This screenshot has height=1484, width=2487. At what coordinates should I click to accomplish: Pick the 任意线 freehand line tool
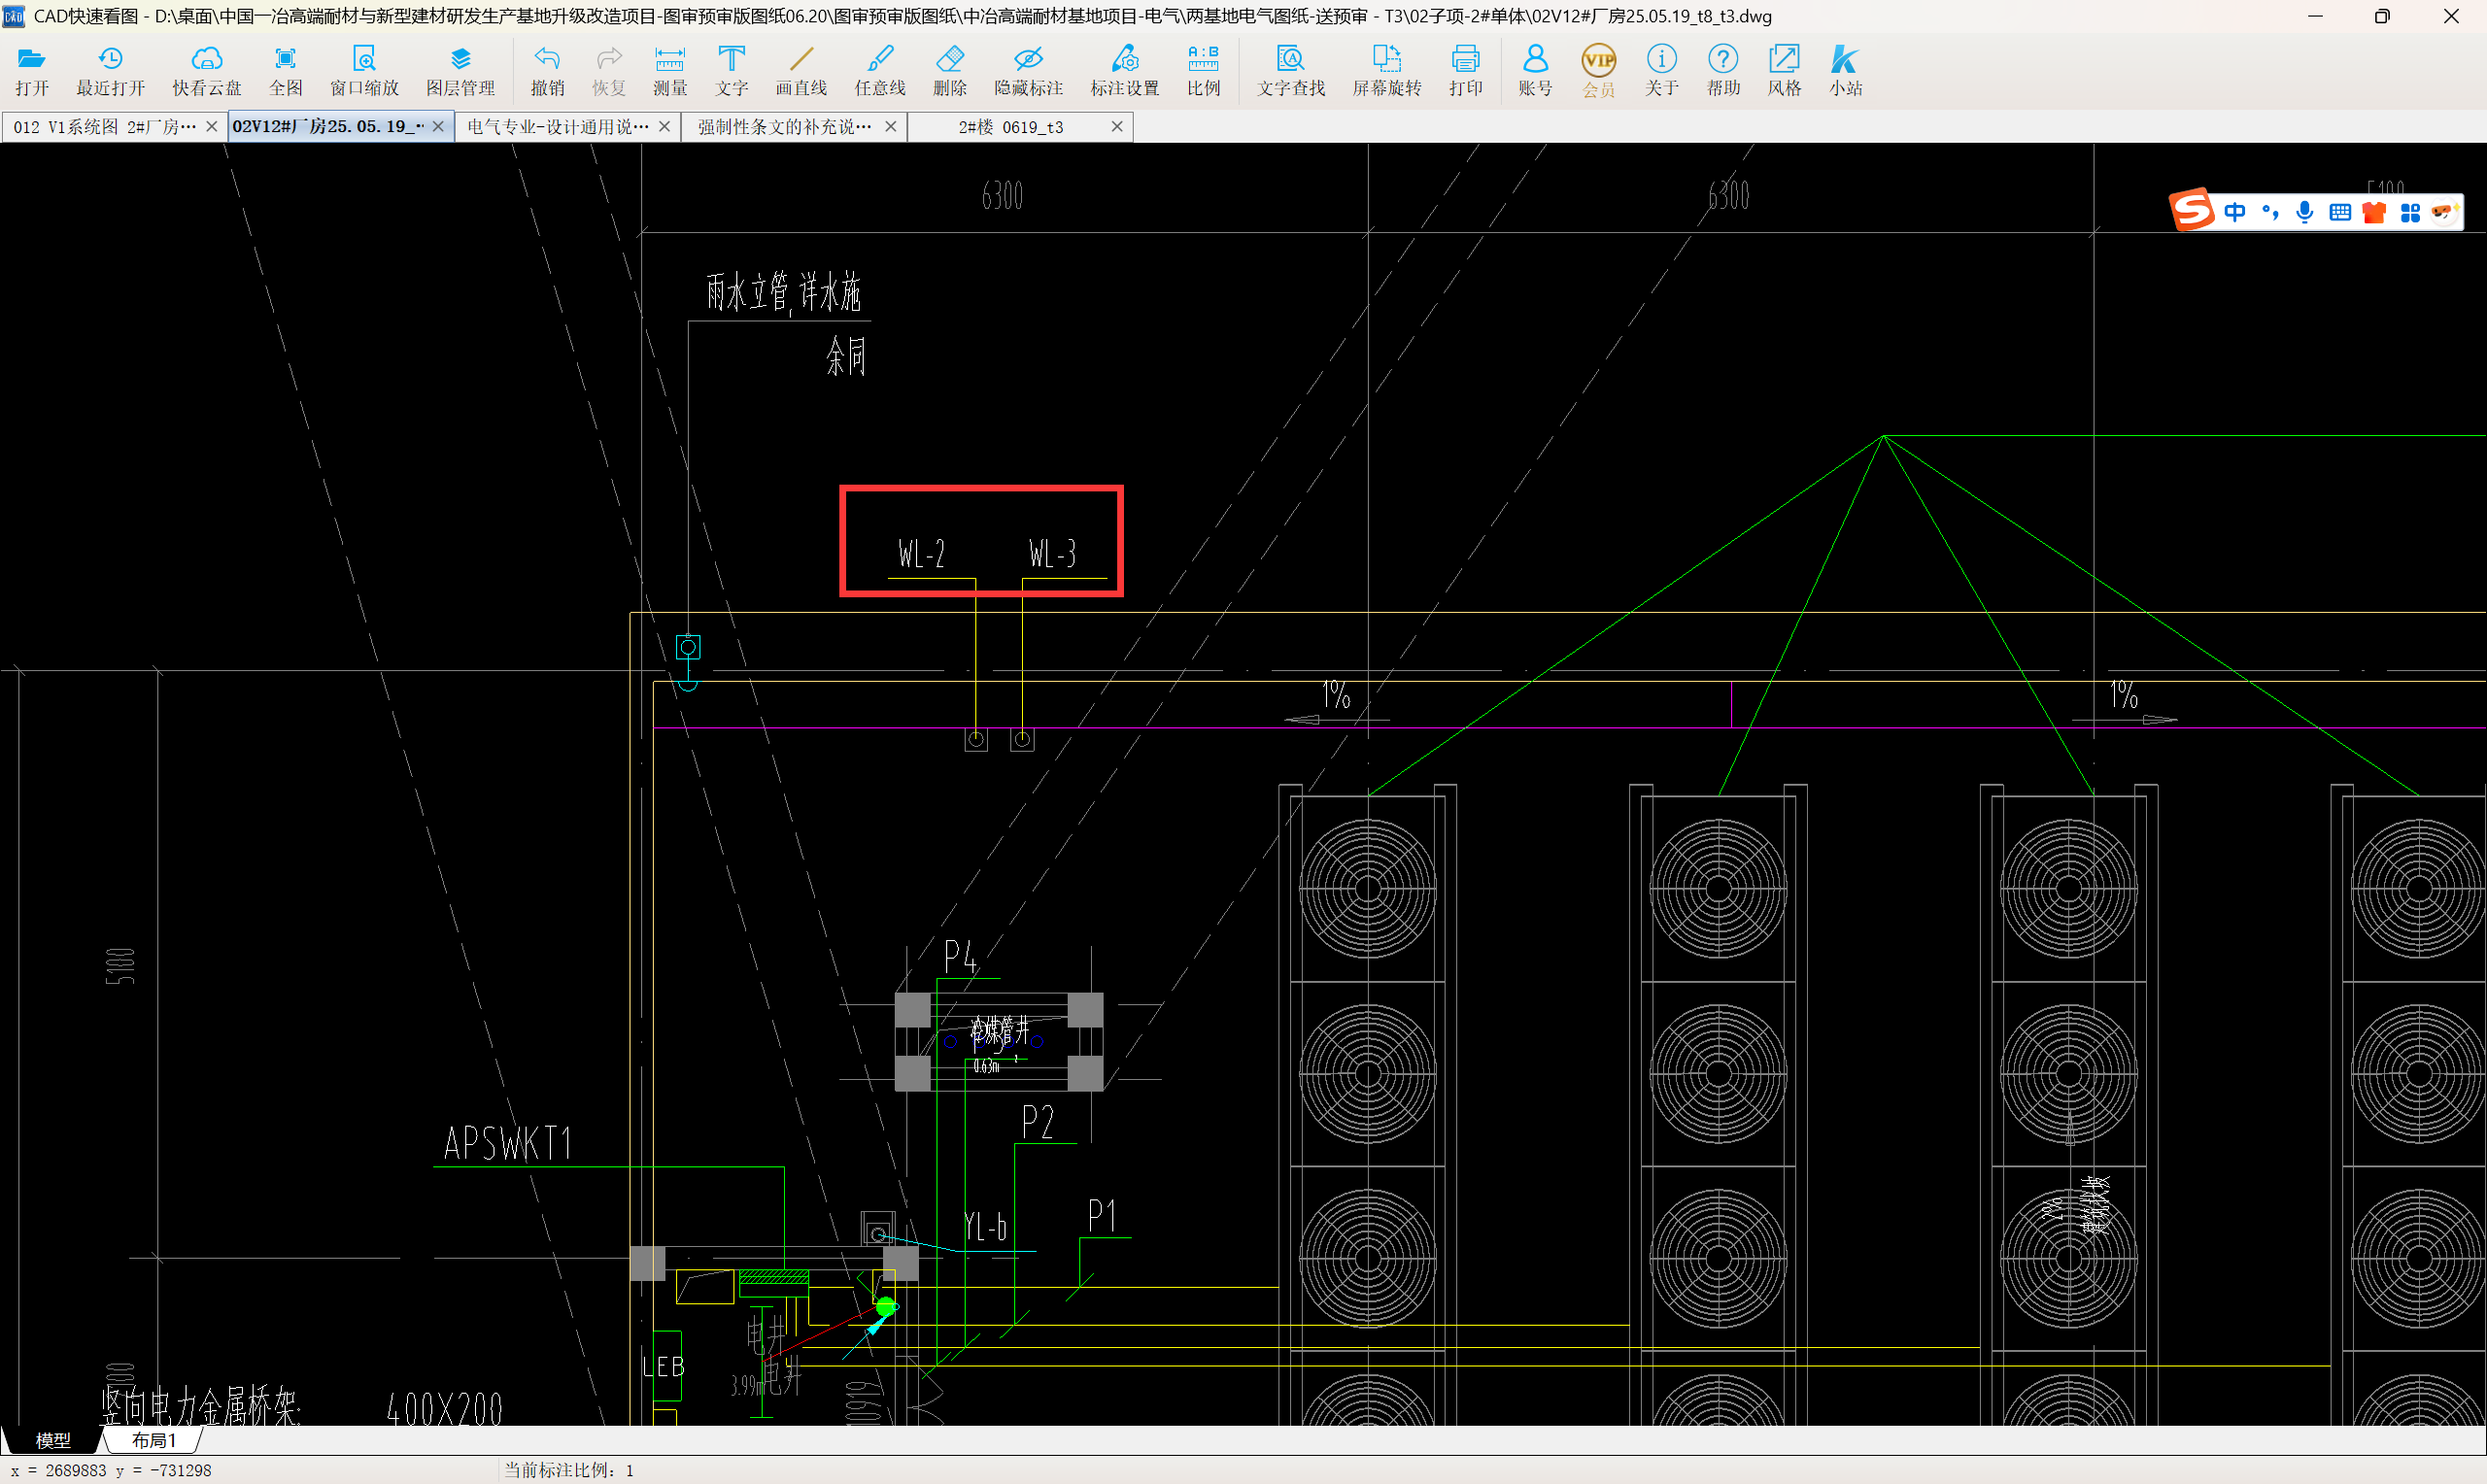(x=879, y=70)
